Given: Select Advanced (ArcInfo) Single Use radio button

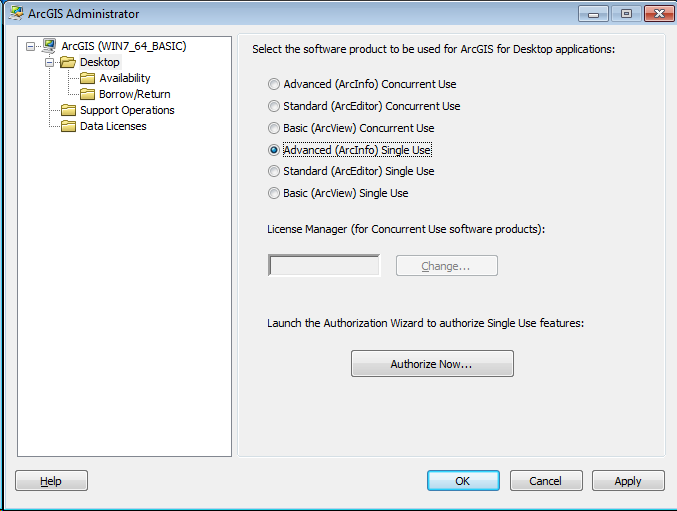Looking at the screenshot, I should (274, 150).
